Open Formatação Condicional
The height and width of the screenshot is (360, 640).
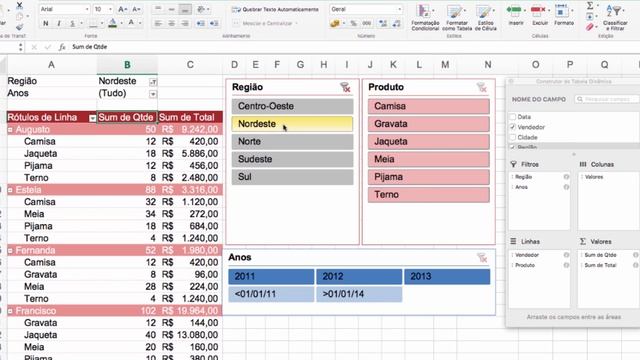[x=425, y=18]
